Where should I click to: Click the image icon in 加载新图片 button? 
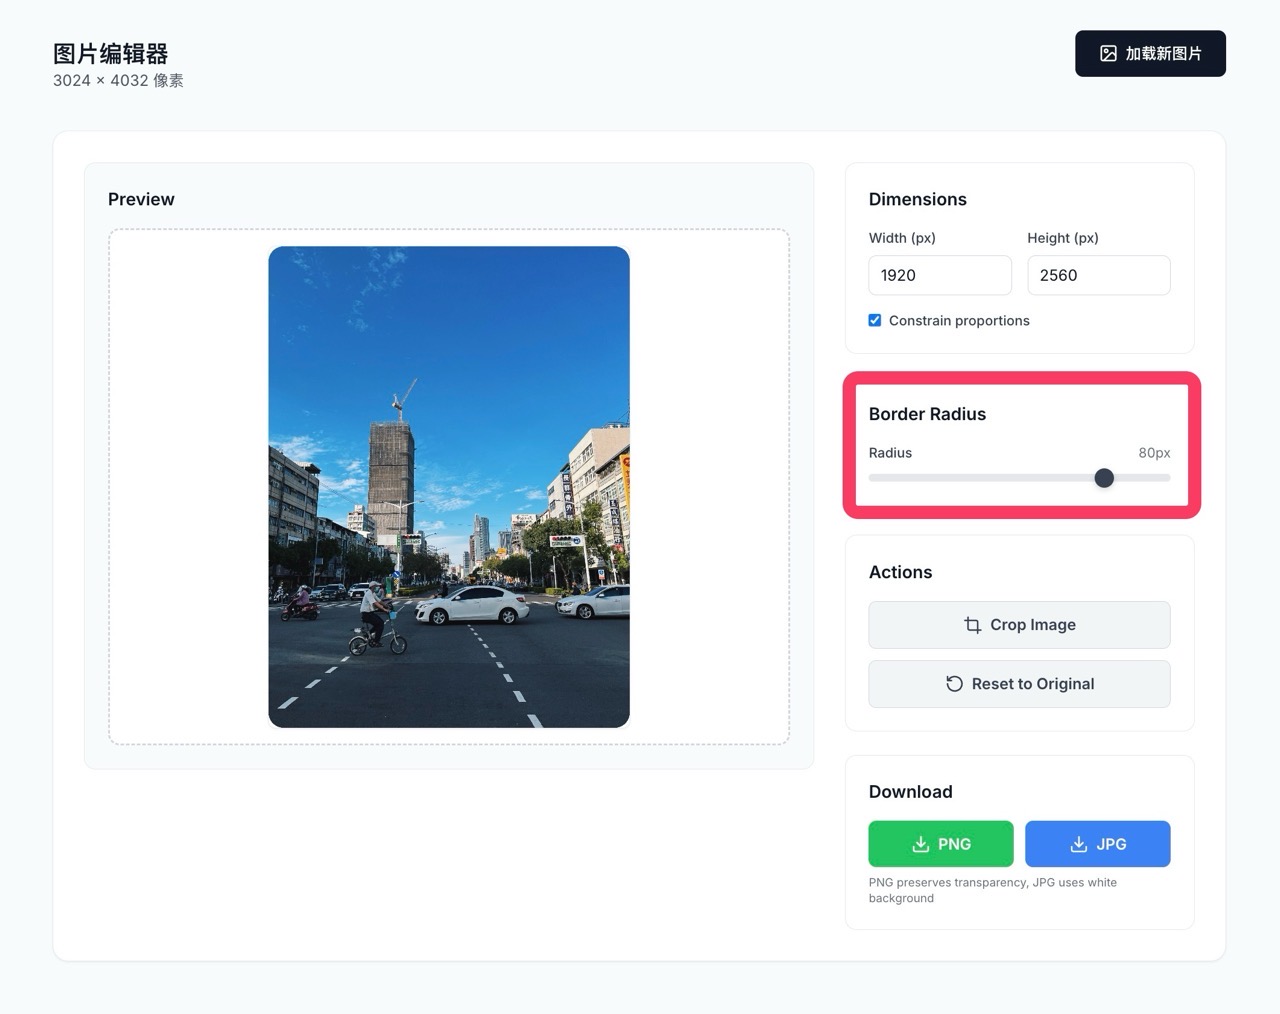[x=1108, y=54]
